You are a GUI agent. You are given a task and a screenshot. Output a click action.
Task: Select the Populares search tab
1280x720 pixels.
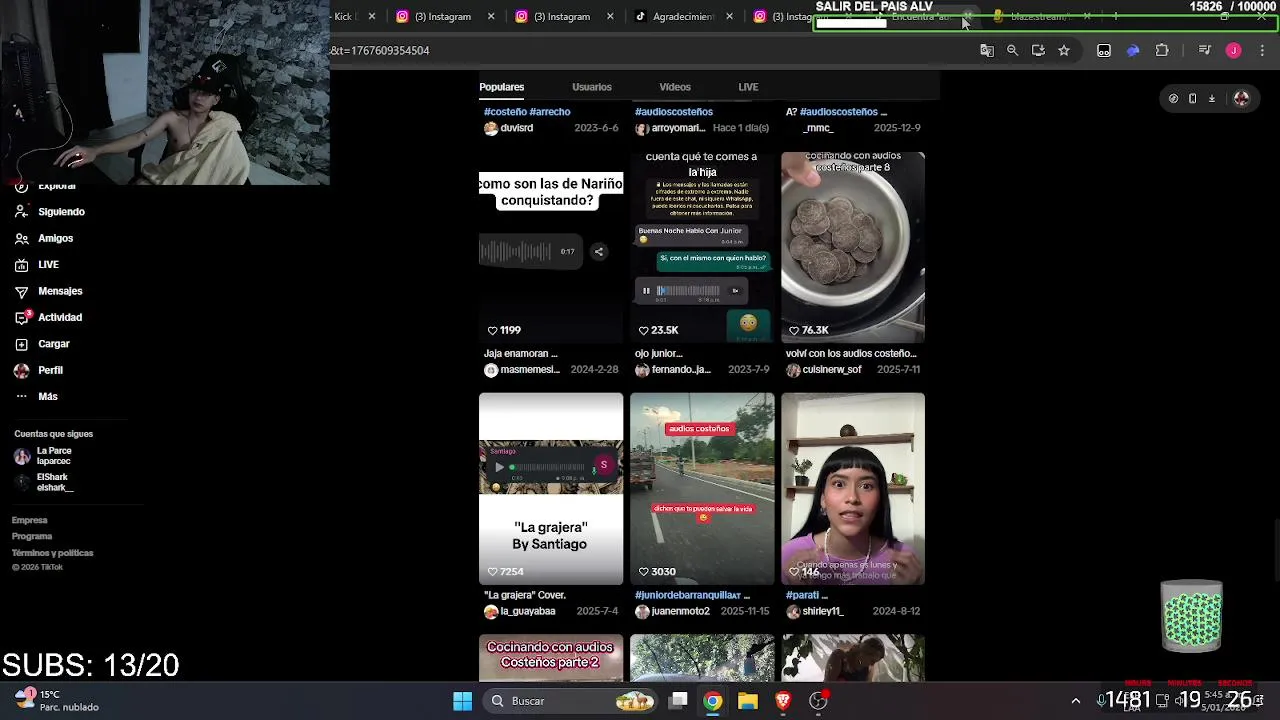[501, 87]
